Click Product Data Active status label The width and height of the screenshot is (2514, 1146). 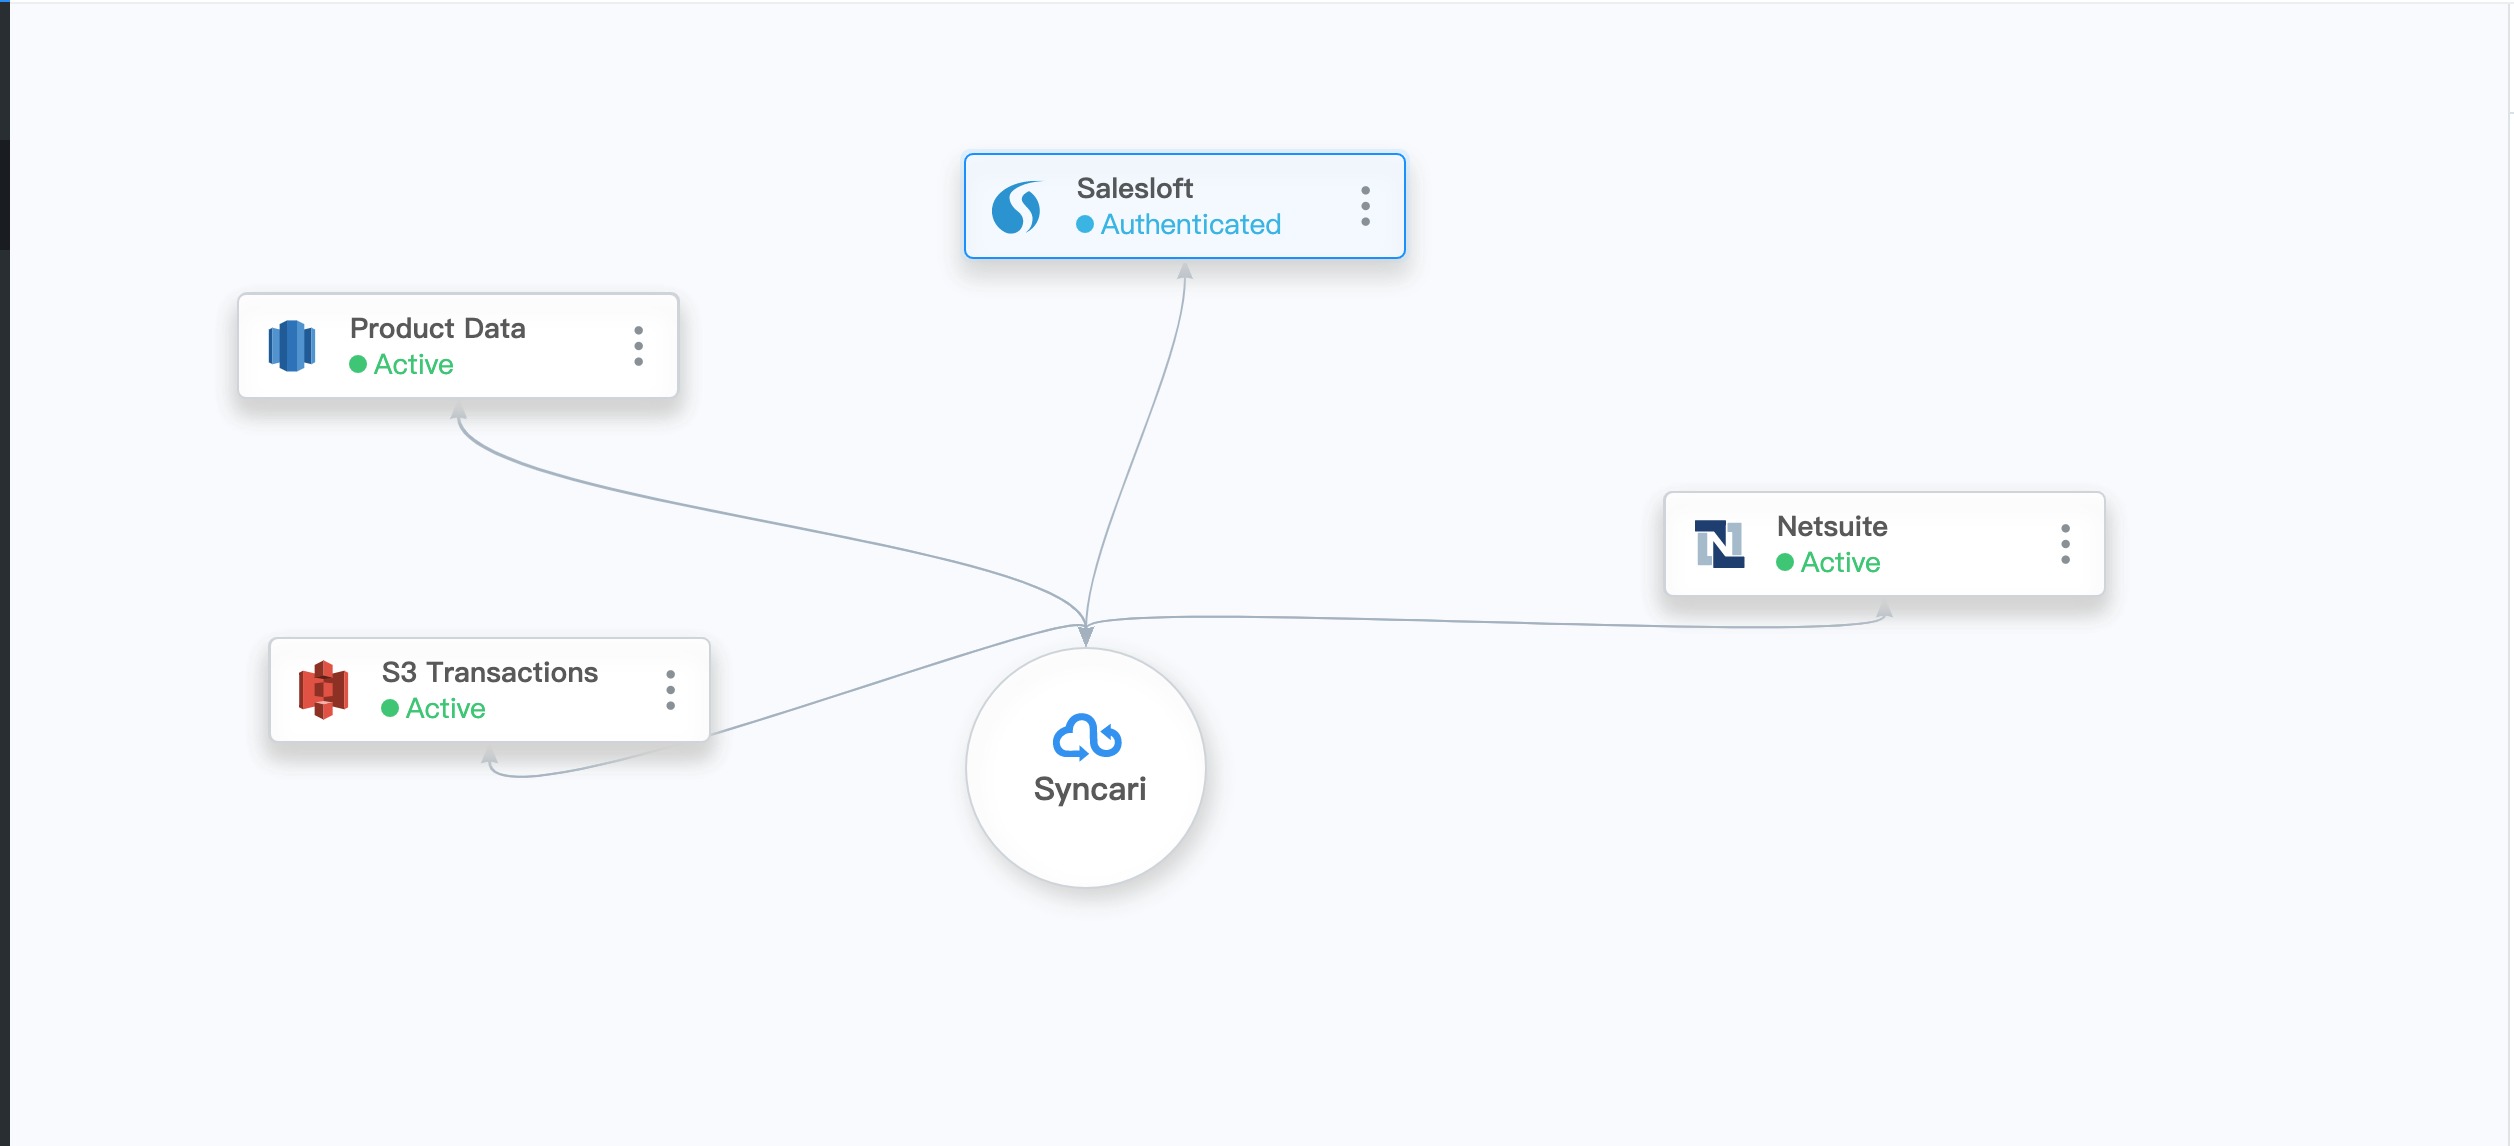(413, 365)
